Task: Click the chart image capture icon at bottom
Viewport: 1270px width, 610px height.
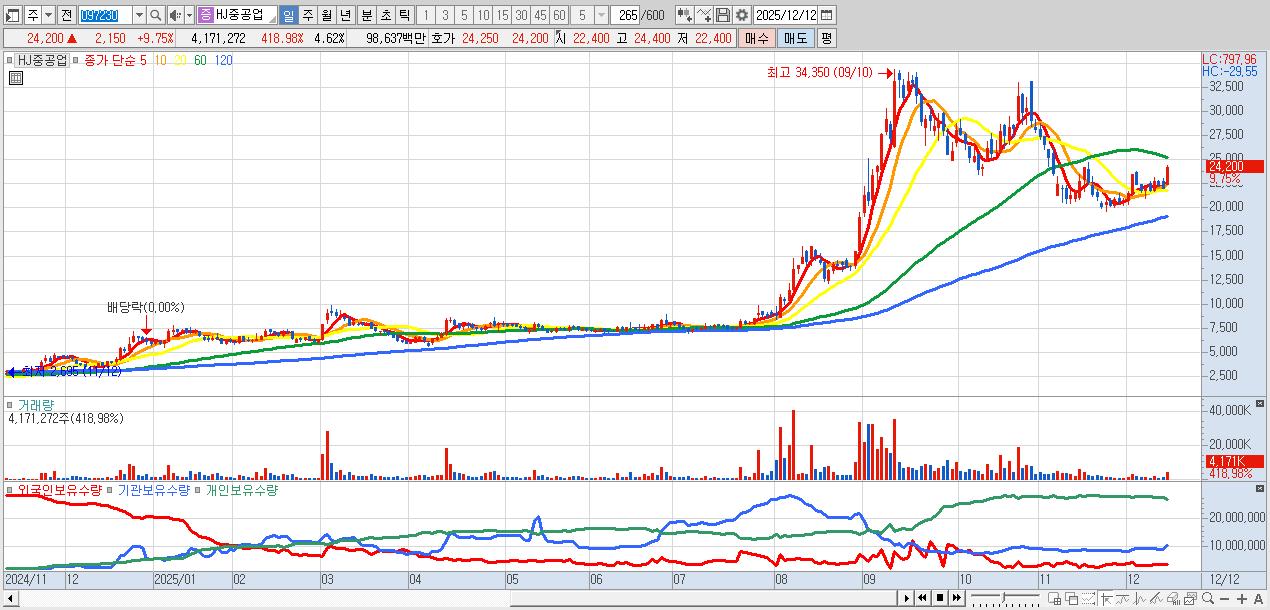Action: tap(1190, 598)
